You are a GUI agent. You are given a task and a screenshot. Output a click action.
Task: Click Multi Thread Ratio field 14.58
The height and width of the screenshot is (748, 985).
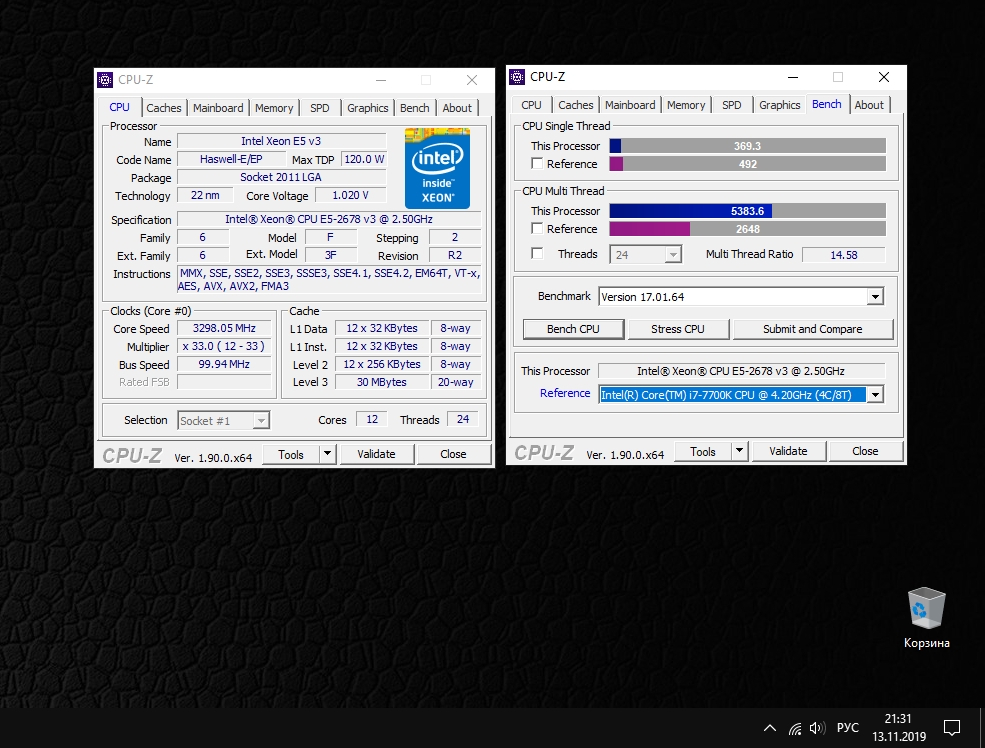coord(844,255)
